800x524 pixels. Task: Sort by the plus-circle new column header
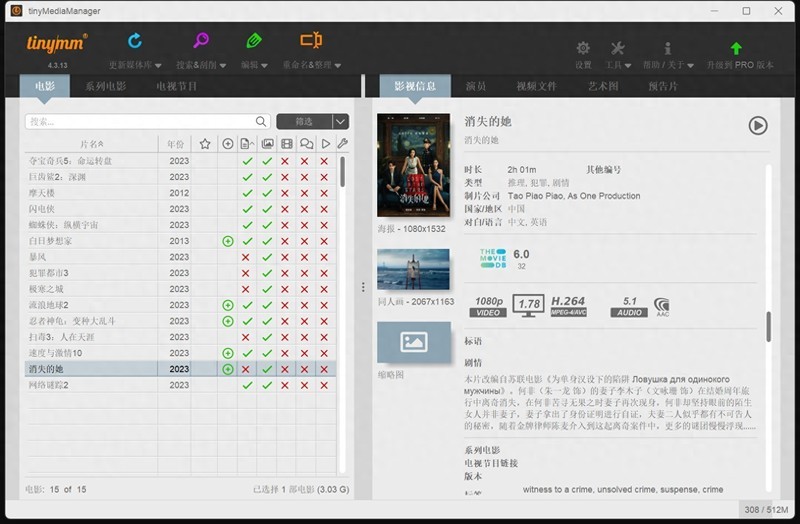pos(228,144)
